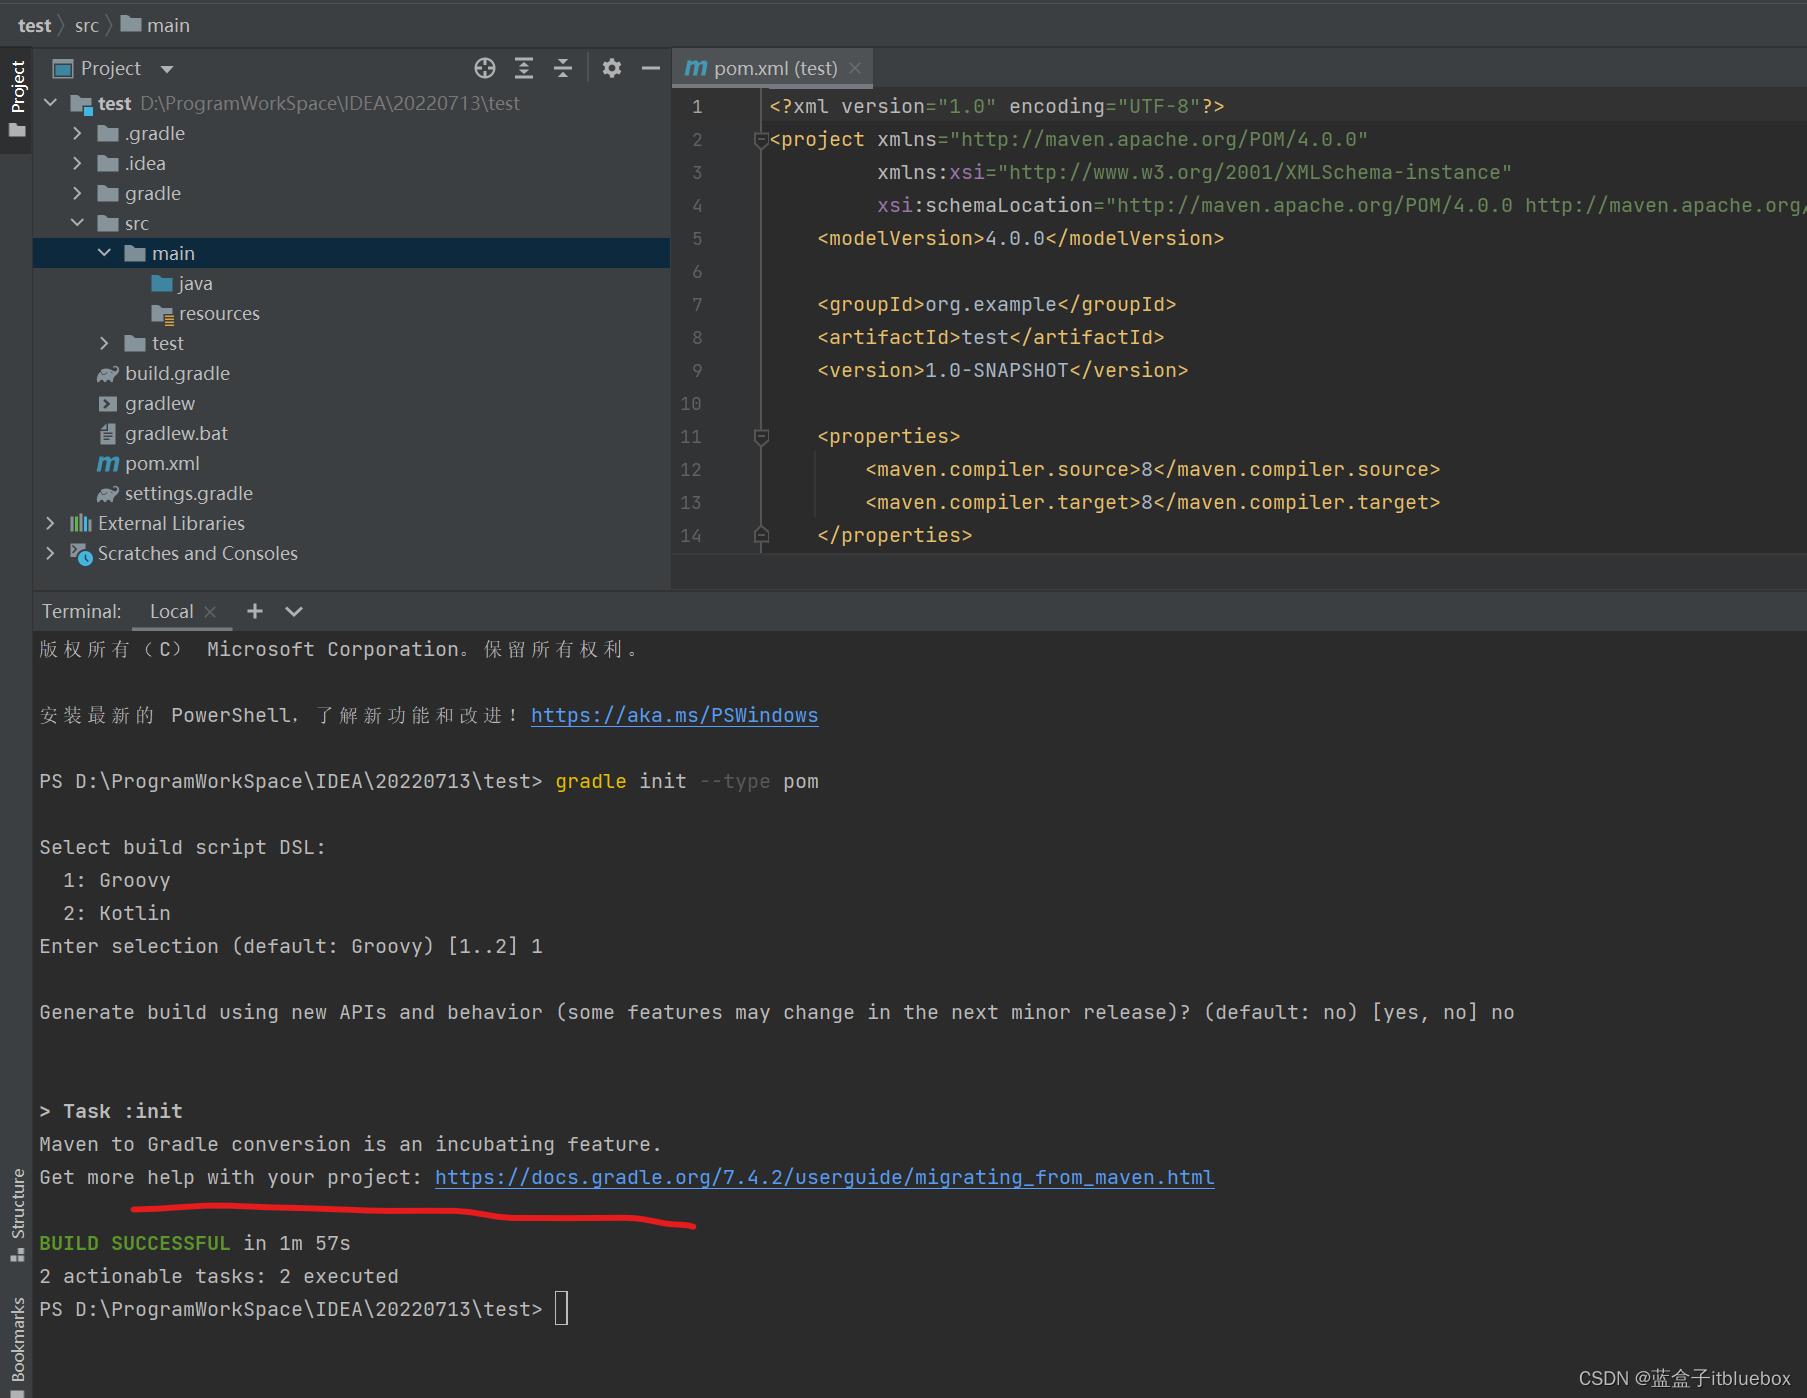Screen dimensions: 1807x1398
Task: Click the .gradle folder icon
Action: tap(108, 133)
